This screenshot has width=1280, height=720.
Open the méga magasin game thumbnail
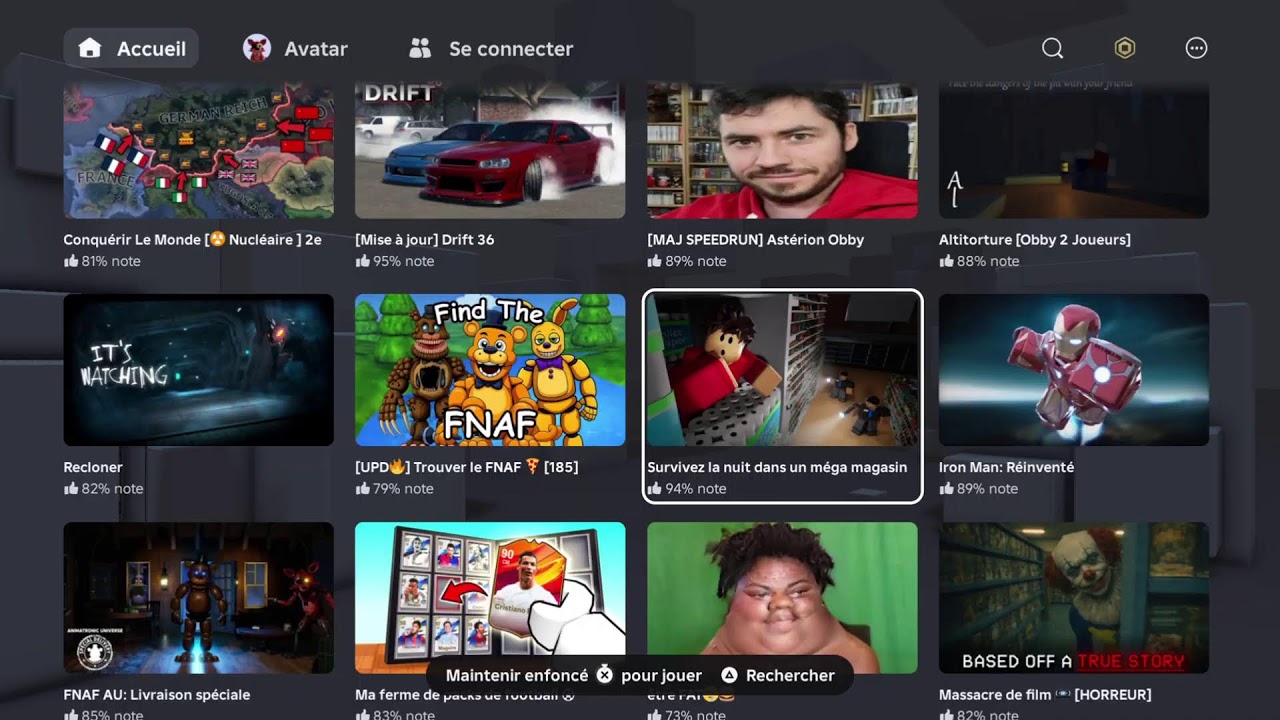coord(782,370)
